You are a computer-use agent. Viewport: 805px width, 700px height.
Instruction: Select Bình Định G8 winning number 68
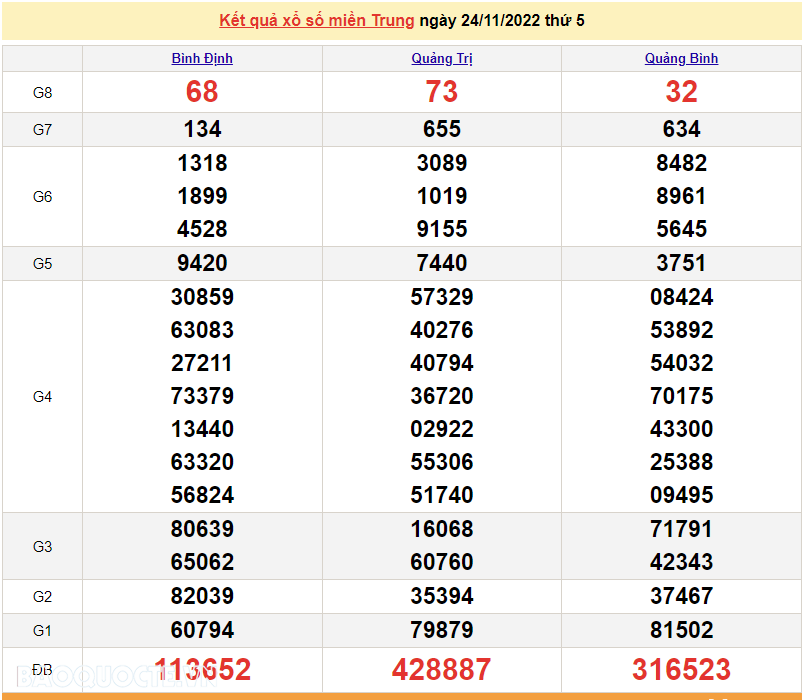coord(202,92)
